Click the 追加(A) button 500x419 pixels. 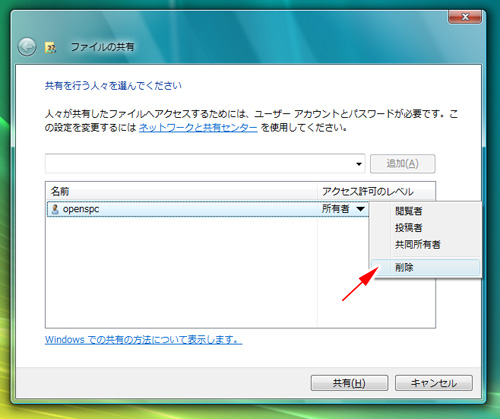point(402,164)
